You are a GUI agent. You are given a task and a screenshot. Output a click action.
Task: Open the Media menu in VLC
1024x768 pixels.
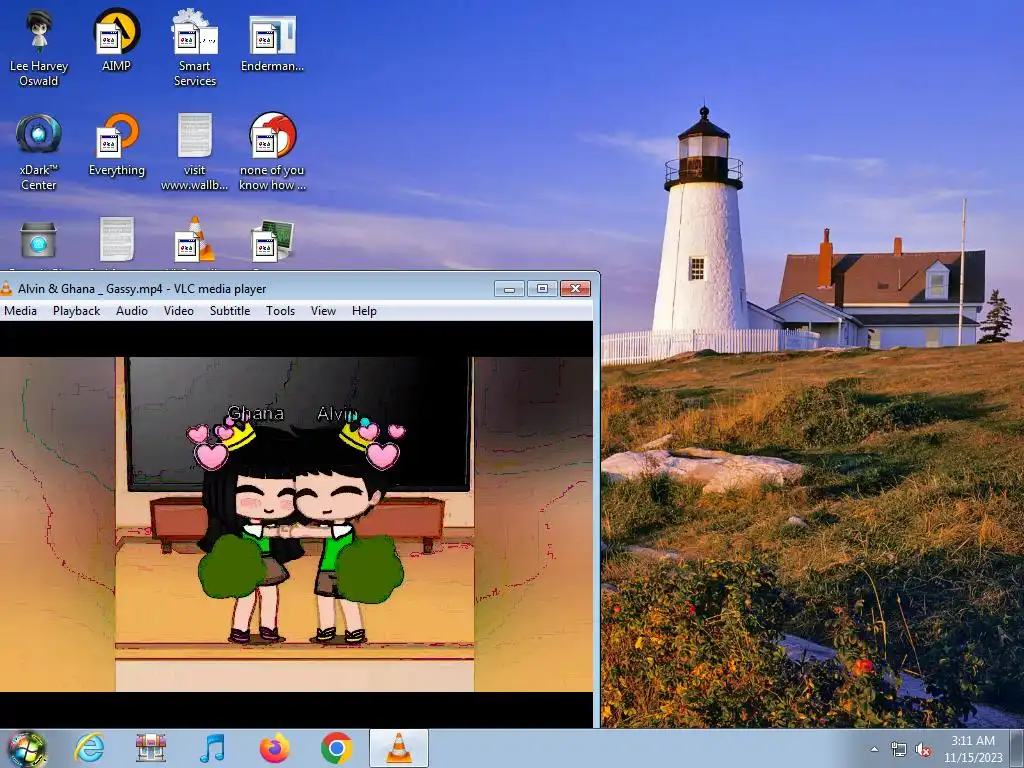coord(20,311)
